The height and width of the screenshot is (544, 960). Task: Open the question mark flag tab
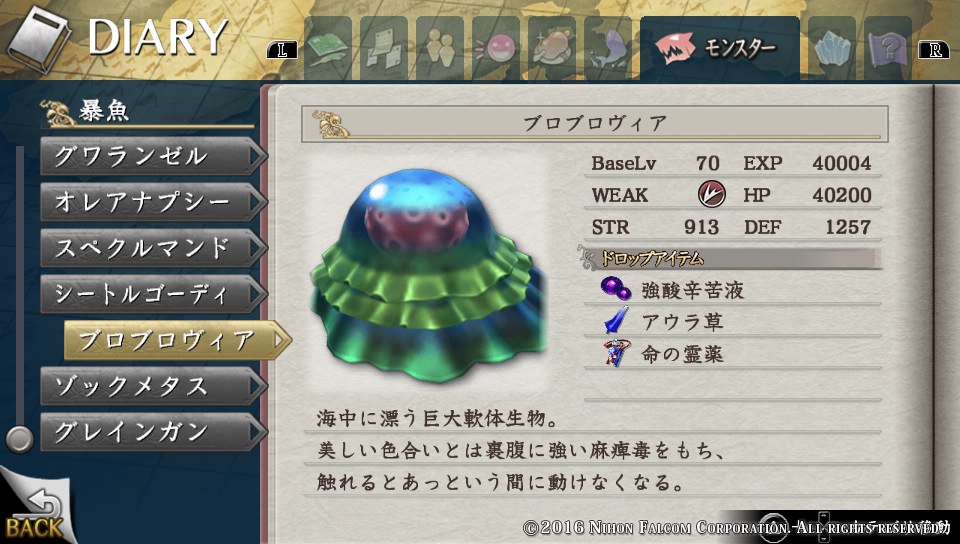click(888, 48)
